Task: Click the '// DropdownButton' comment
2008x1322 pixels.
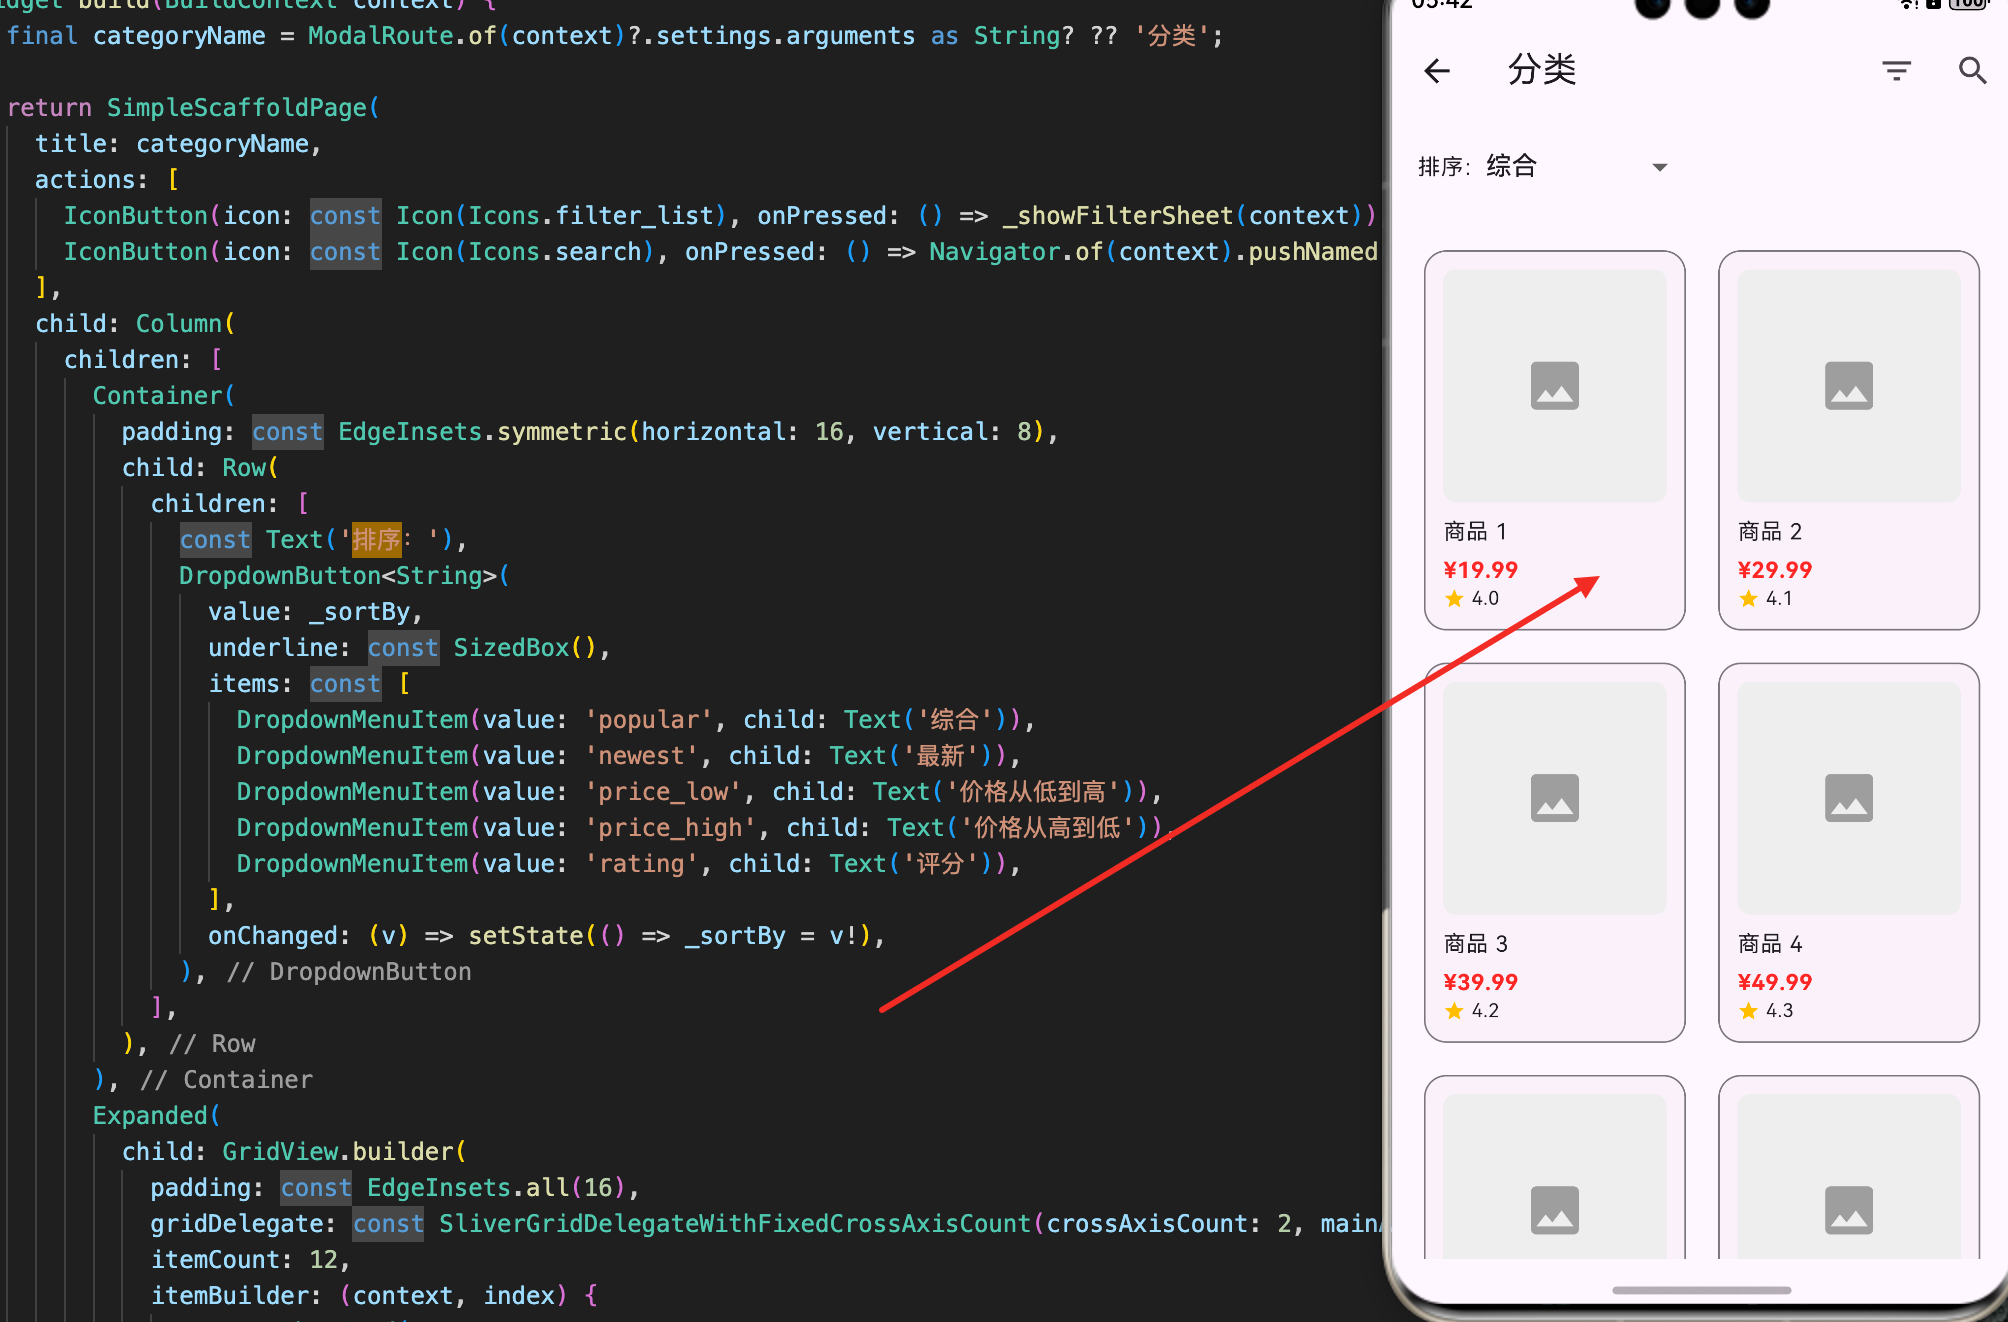Action: tap(349, 972)
